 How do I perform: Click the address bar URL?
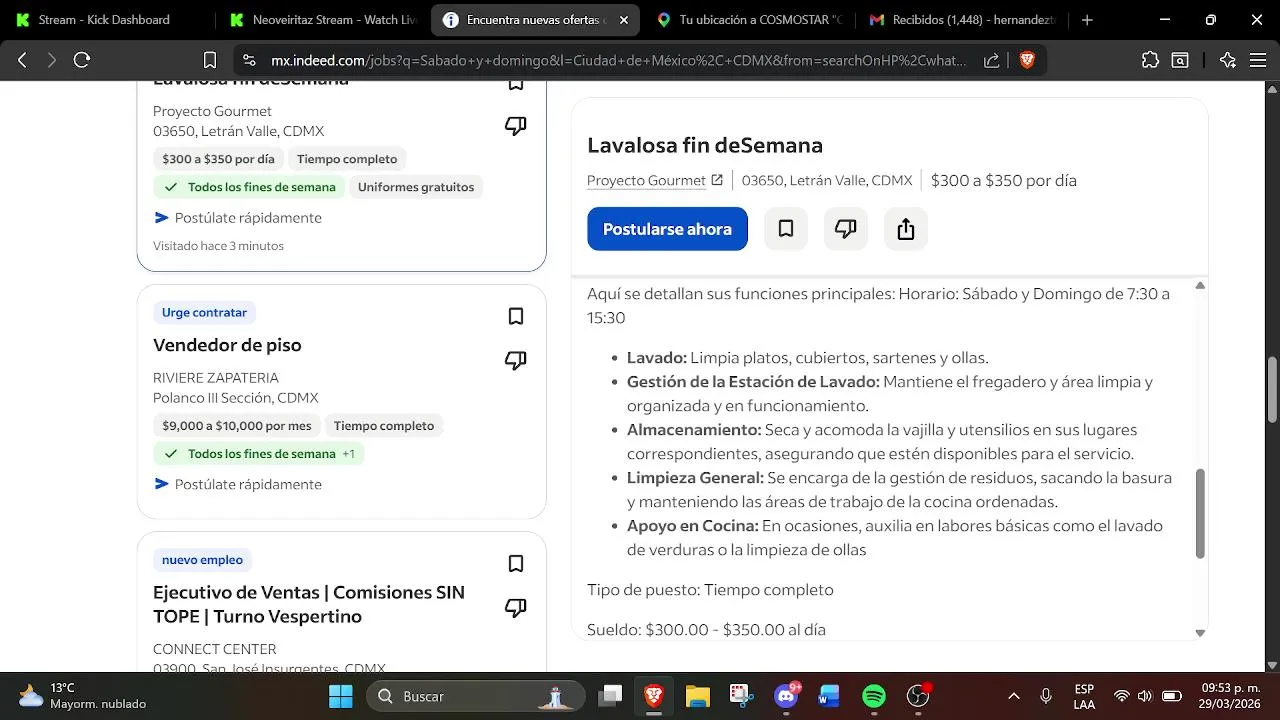click(619, 60)
